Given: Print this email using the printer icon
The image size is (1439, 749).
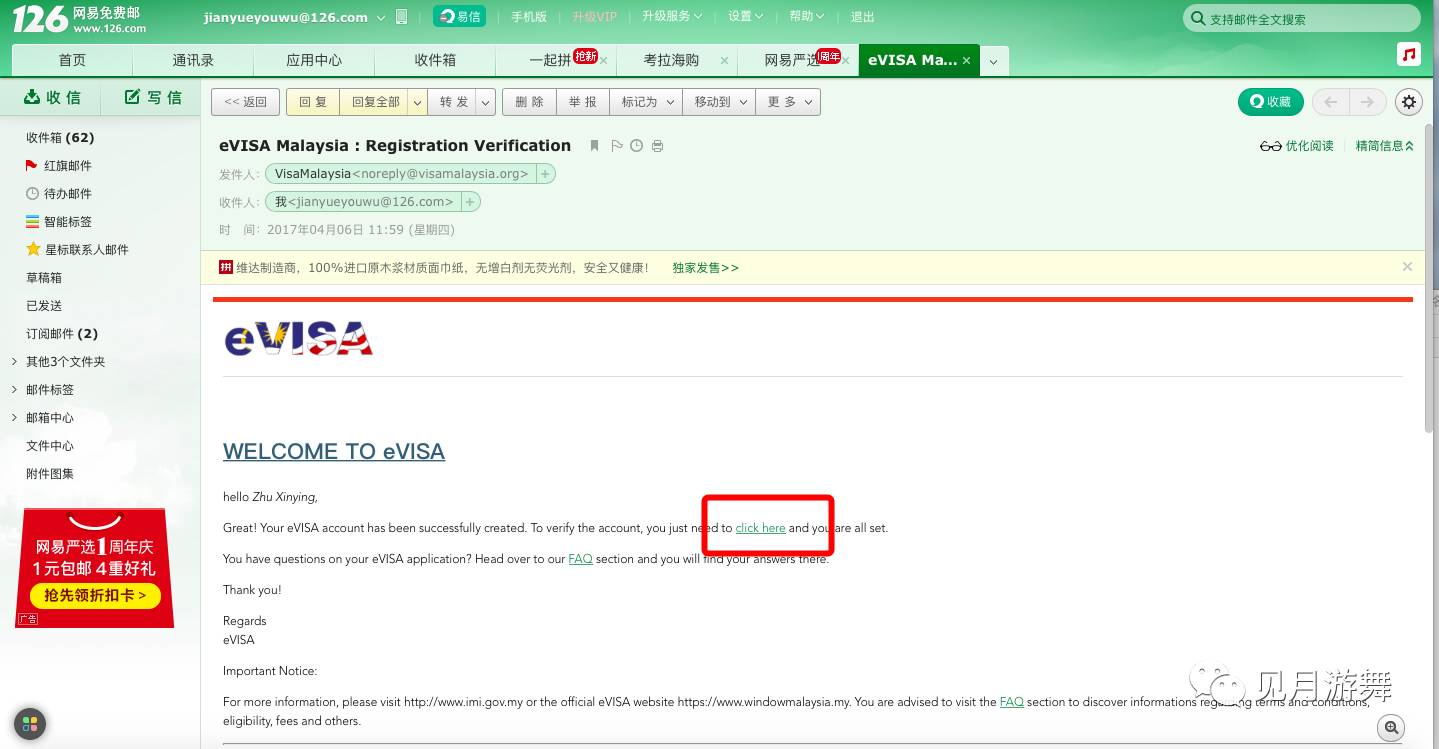Looking at the screenshot, I should pyautogui.click(x=657, y=146).
